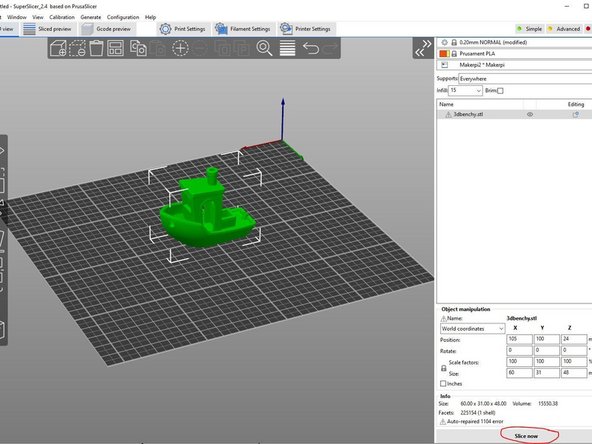This screenshot has height=444, width=592.
Task: Click the editing icon in the 3dbenchy.stl row
Action: [x=575, y=114]
